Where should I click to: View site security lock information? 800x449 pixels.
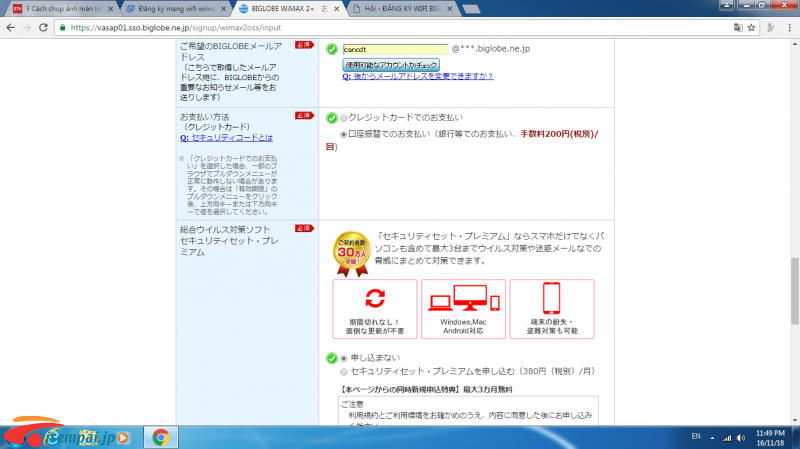pyautogui.click(x=63, y=28)
